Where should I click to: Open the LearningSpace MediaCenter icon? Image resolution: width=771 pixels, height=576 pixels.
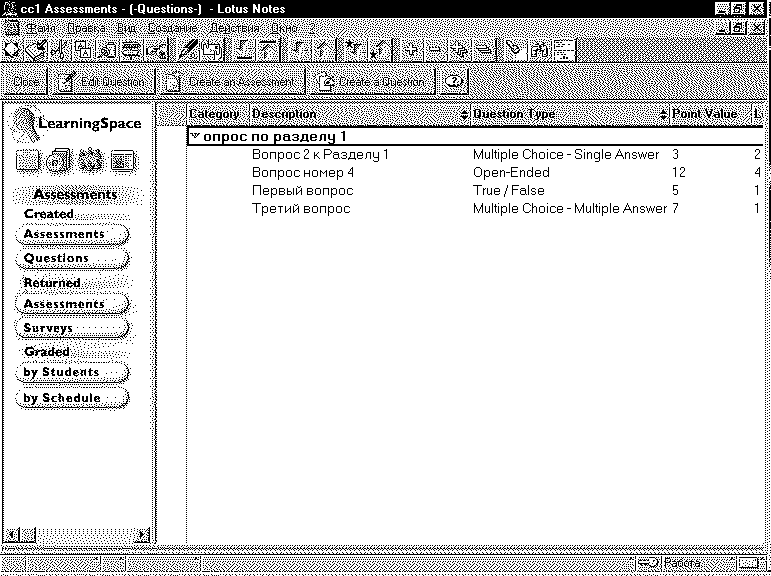point(59,161)
